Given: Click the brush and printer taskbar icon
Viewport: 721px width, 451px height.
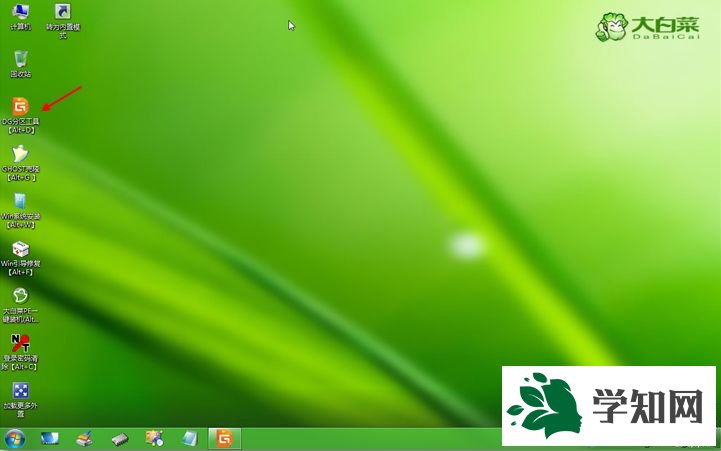Looking at the screenshot, I should [x=85, y=439].
